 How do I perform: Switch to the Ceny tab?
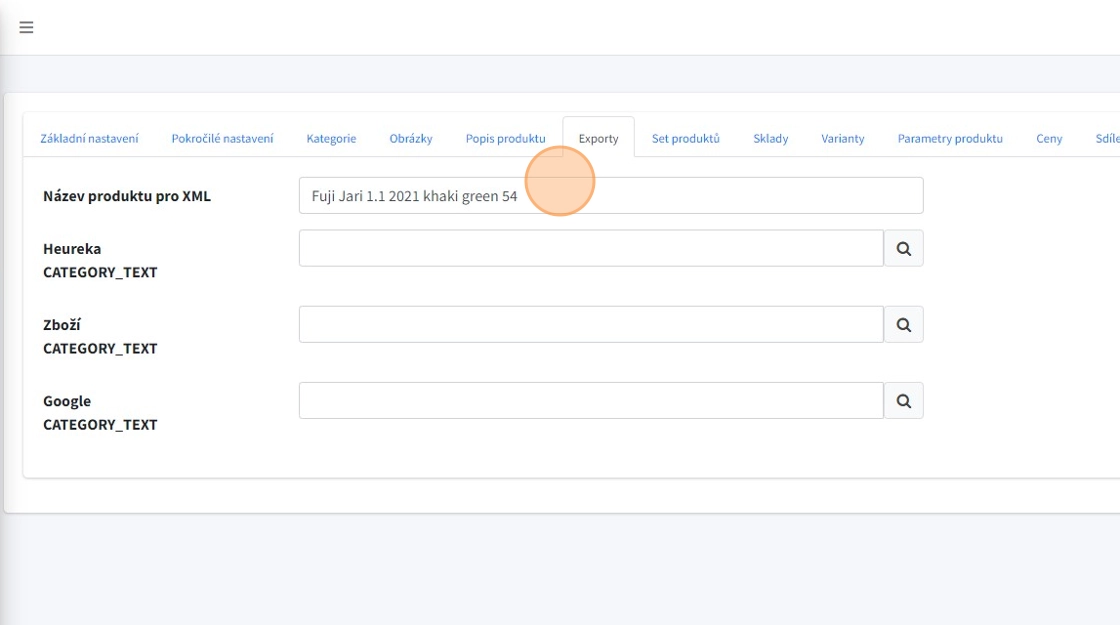[1049, 138]
